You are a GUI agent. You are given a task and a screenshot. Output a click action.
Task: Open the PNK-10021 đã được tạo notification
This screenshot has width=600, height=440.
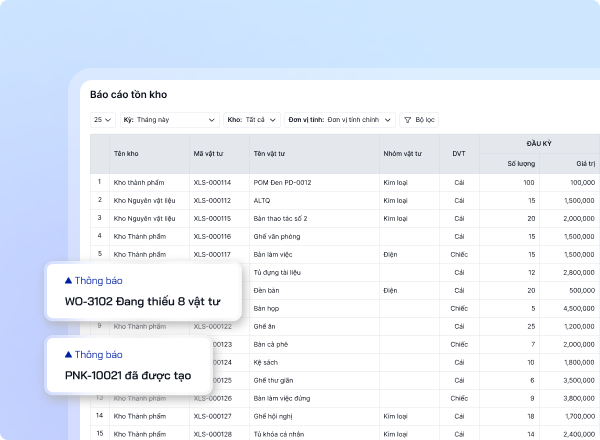[x=129, y=365]
